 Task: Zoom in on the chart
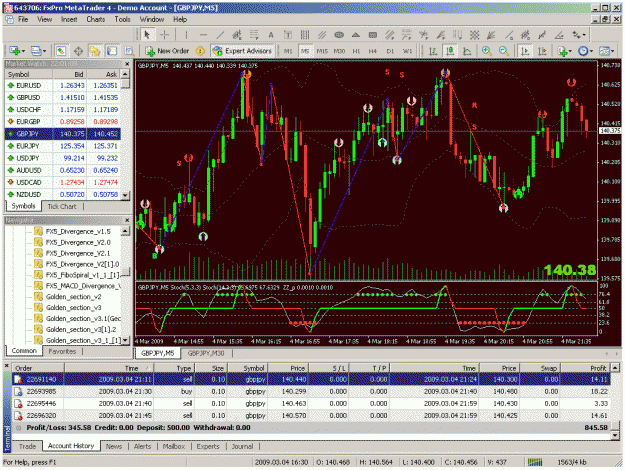[487, 51]
